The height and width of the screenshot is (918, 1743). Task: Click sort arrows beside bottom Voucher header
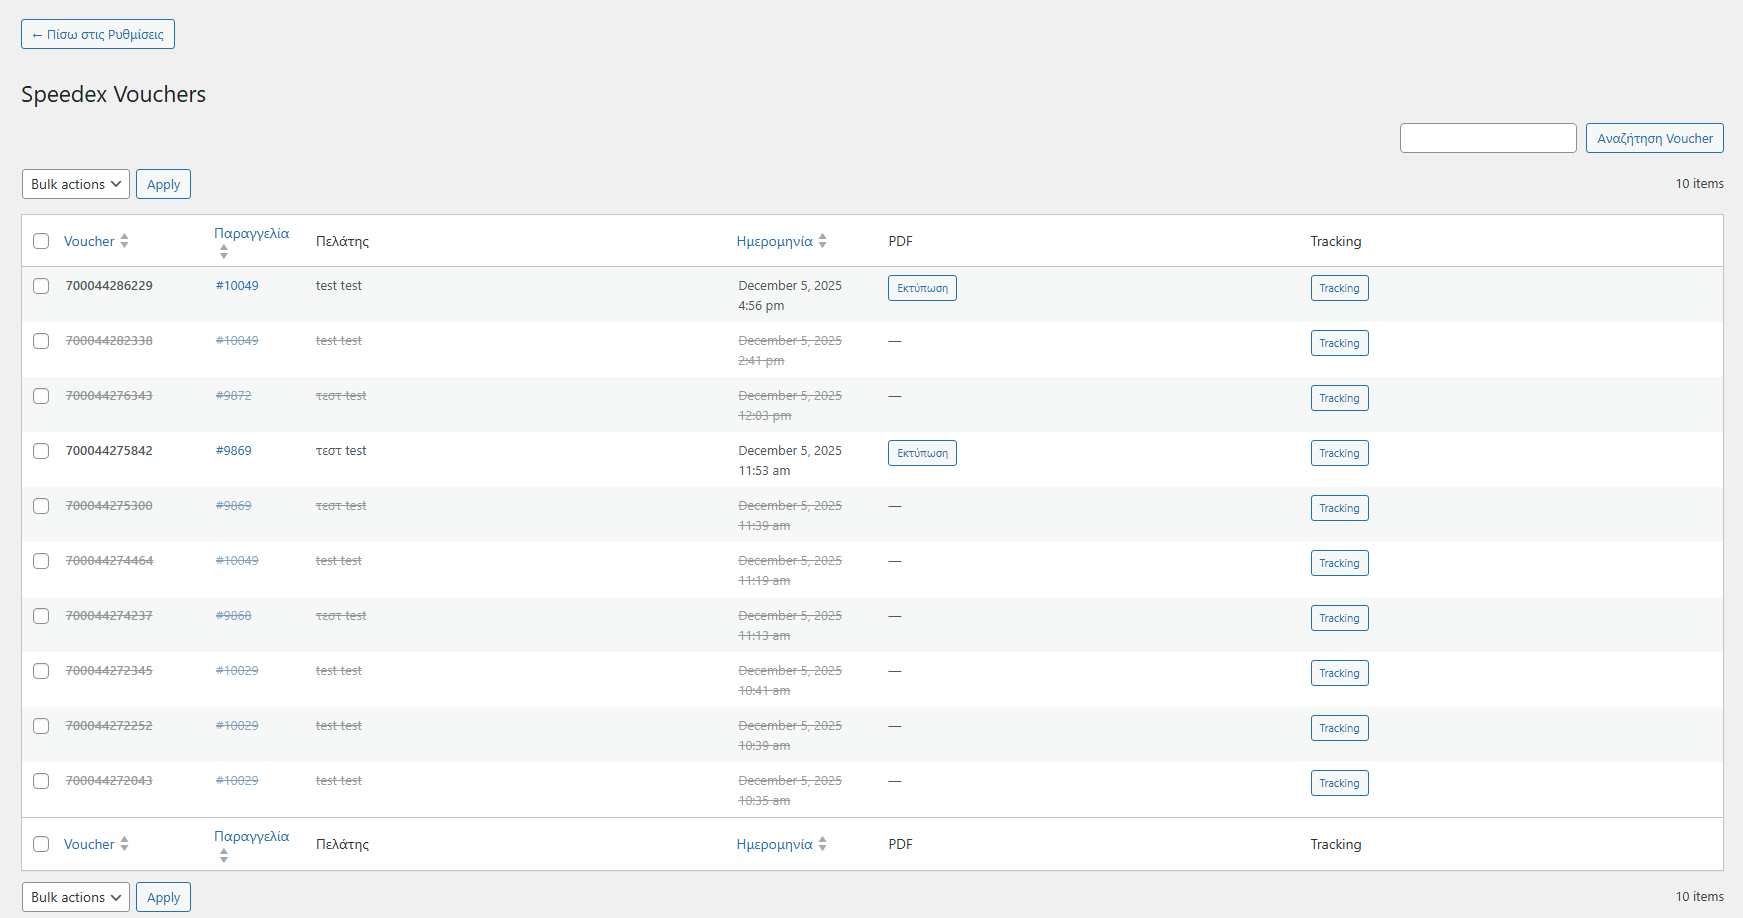124,844
